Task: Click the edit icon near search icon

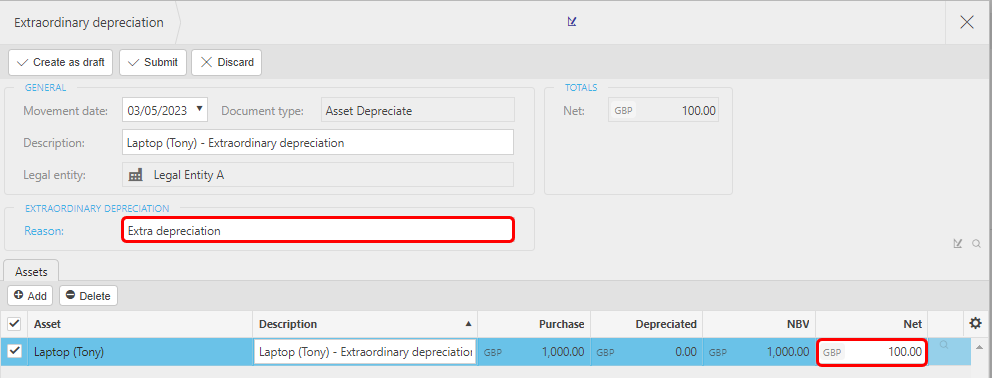Action: tap(958, 244)
